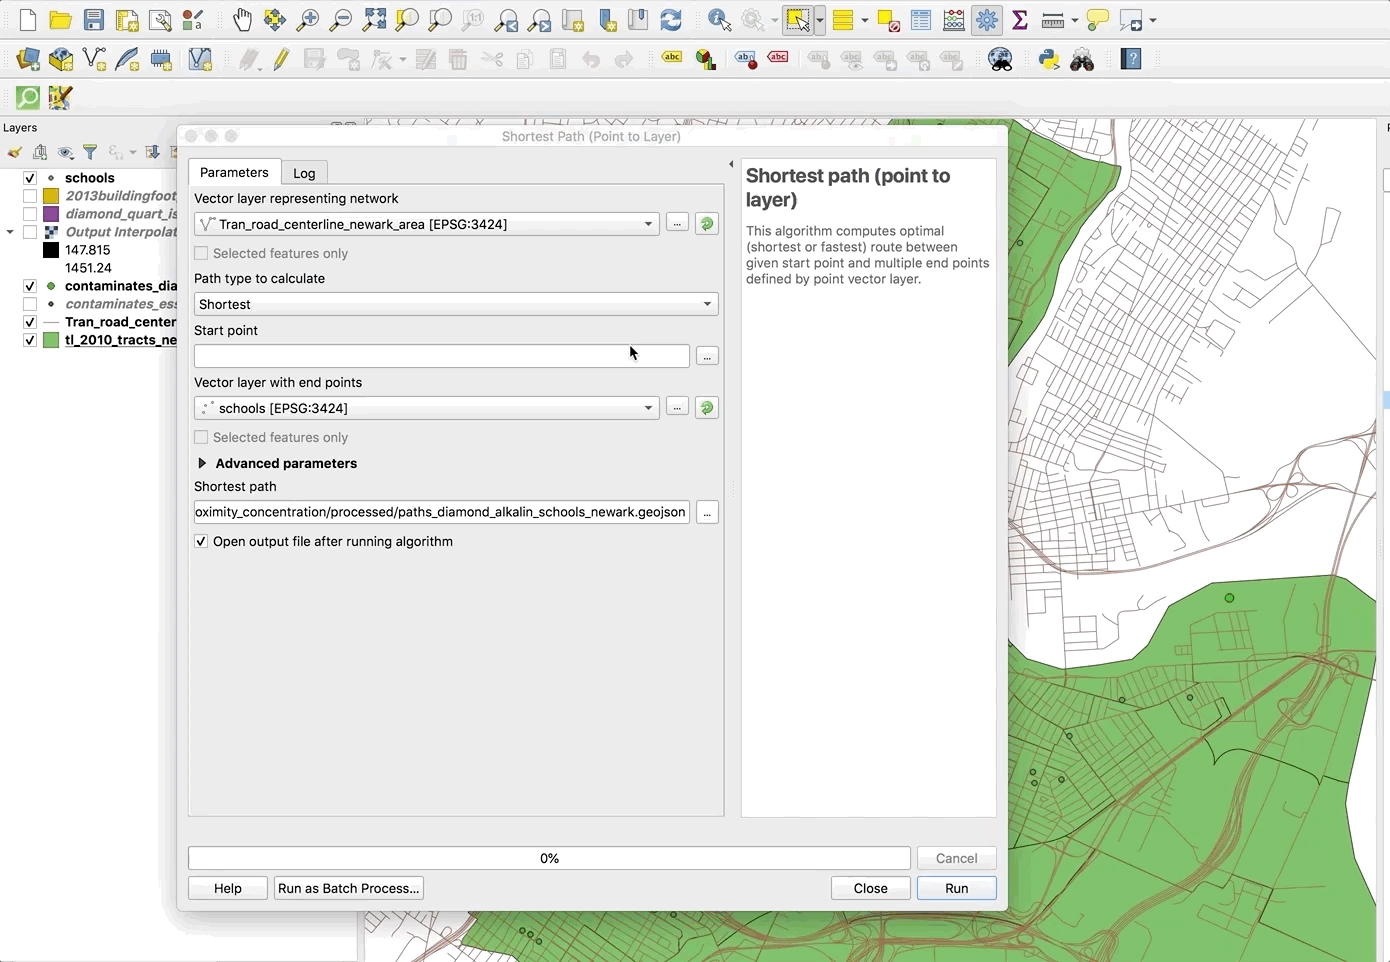1390x962 pixels.
Task: Switch to the Log tab
Action: (304, 173)
